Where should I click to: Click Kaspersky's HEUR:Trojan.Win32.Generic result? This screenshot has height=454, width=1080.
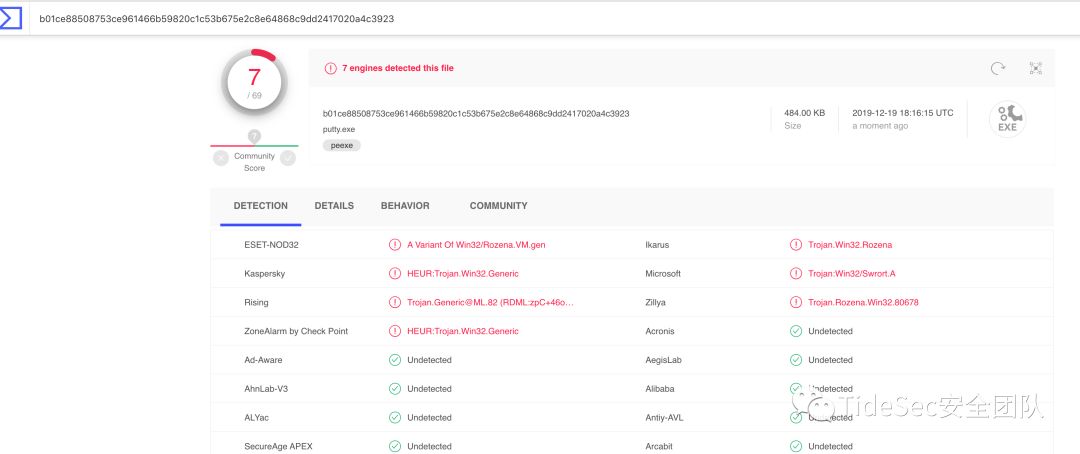point(462,273)
